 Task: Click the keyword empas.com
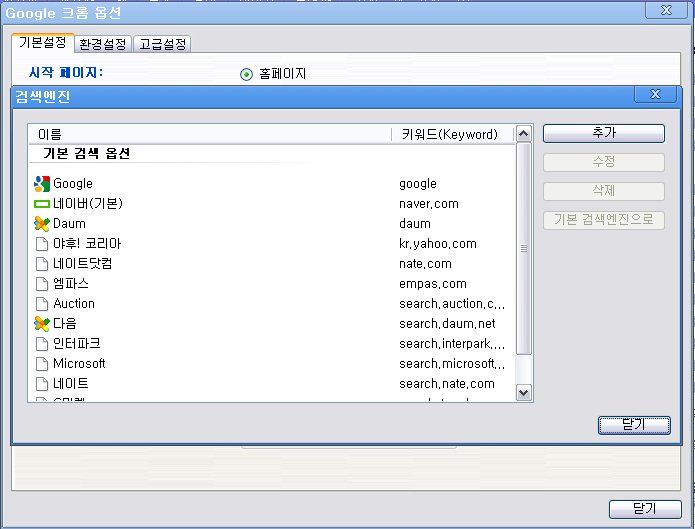click(433, 284)
